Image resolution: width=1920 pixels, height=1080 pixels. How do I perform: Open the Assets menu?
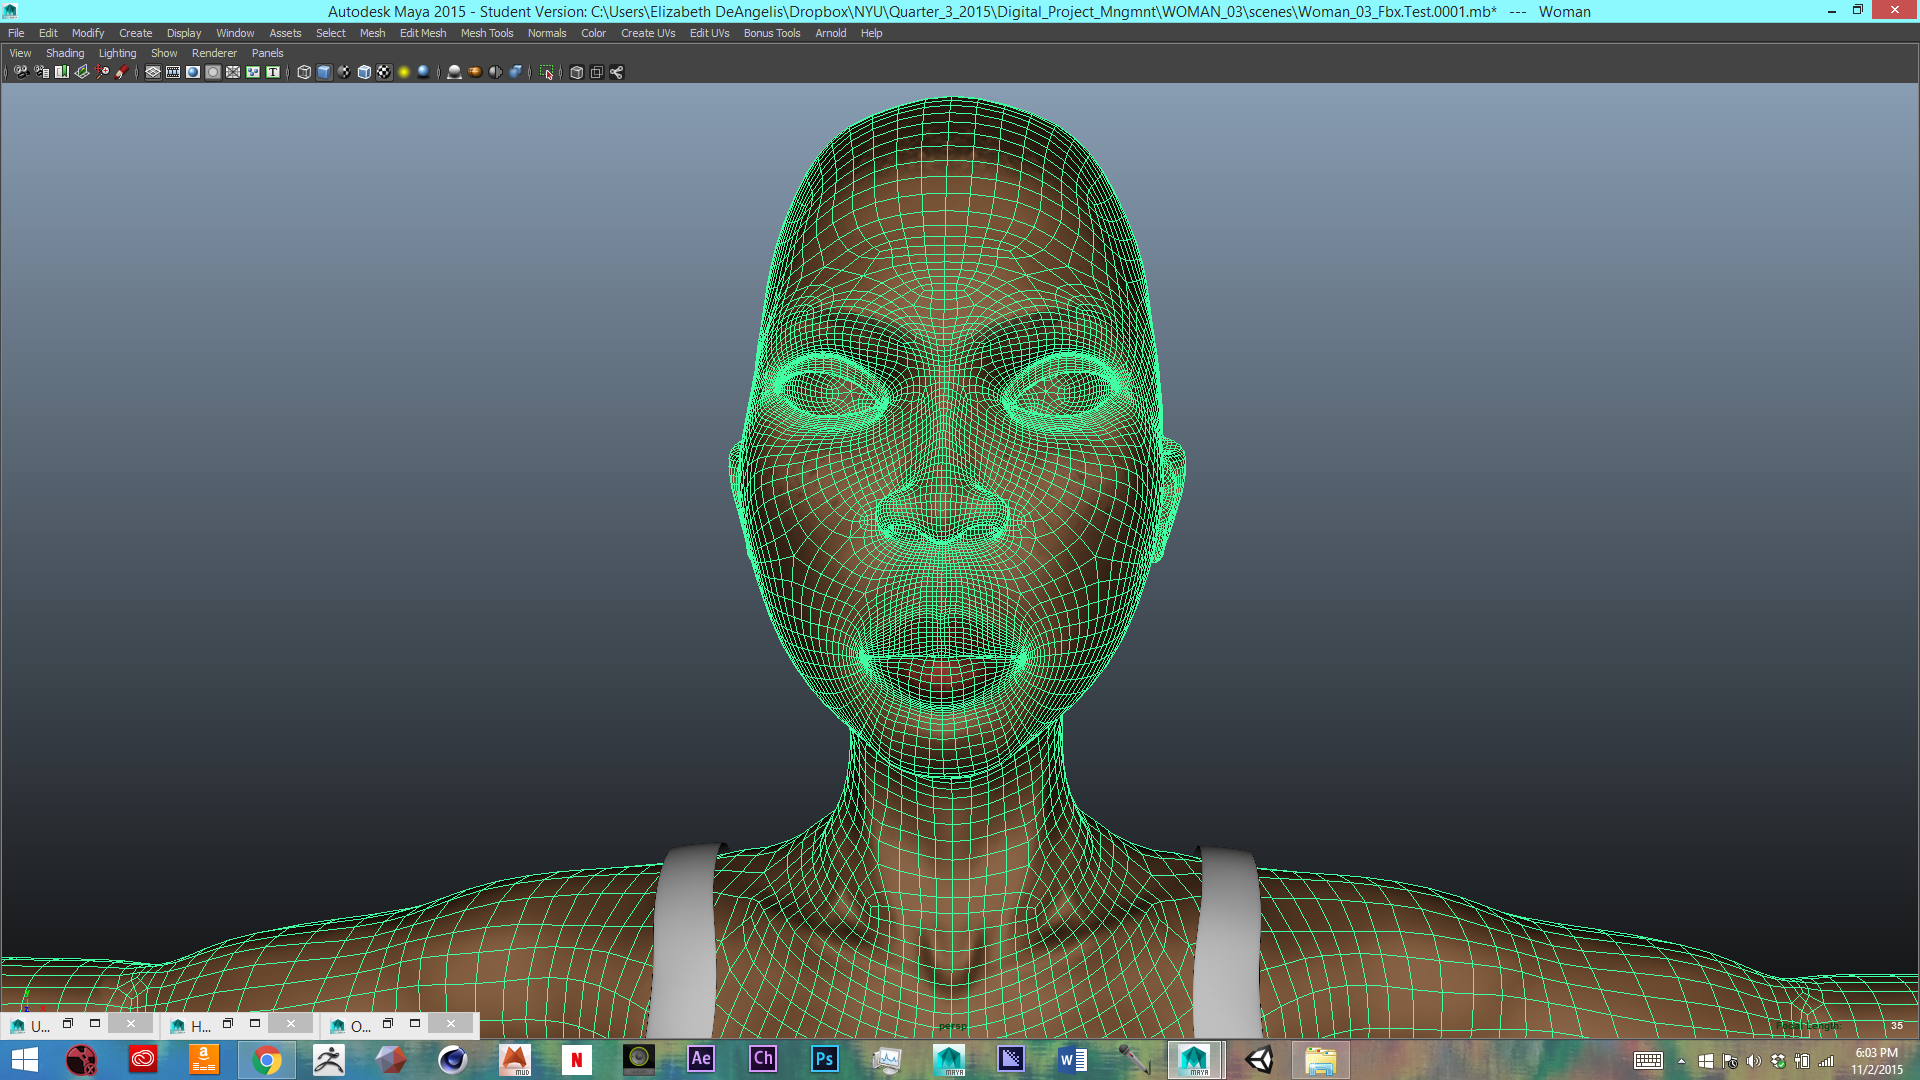(285, 33)
